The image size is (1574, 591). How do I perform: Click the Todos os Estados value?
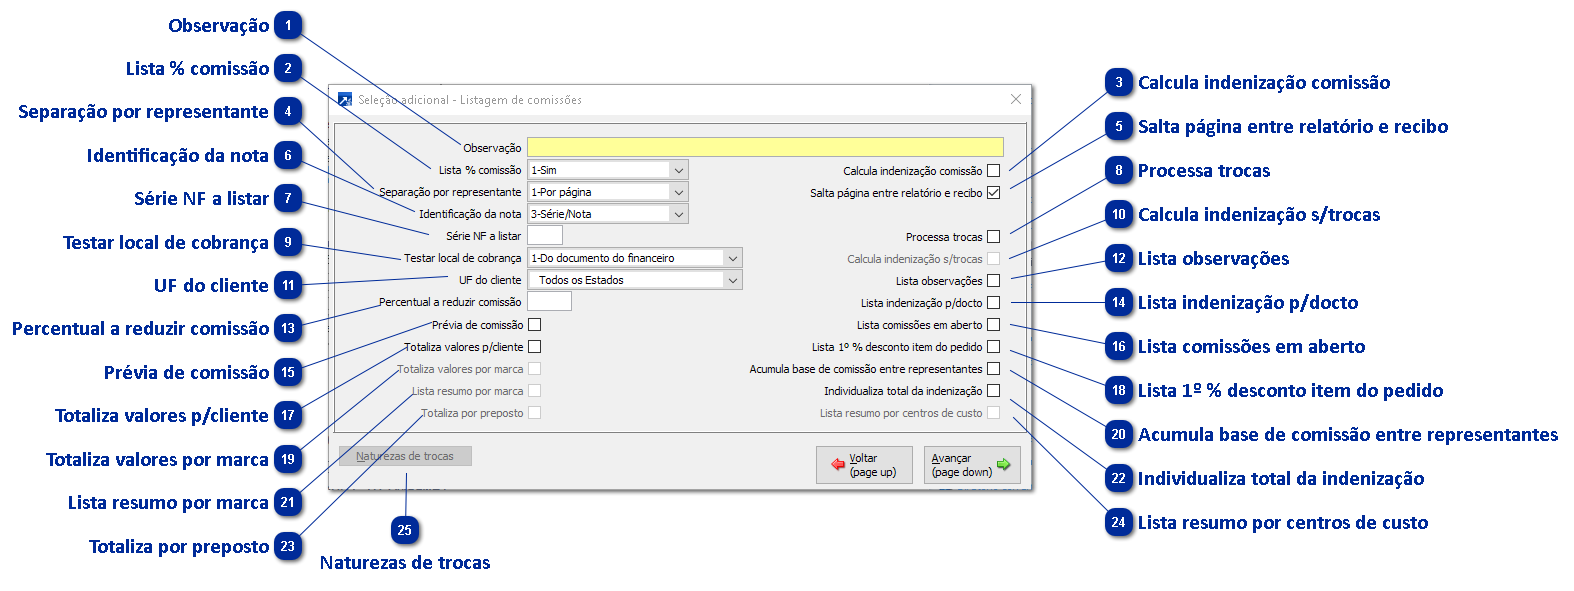click(581, 280)
